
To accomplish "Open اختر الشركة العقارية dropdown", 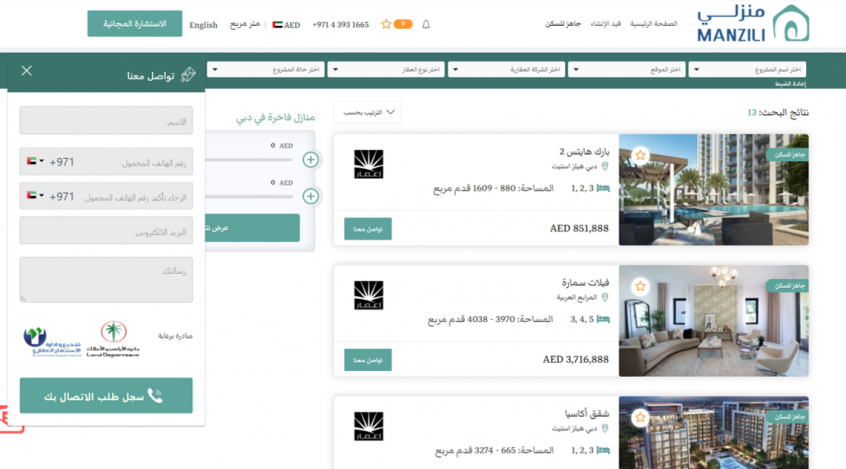I will pos(507,70).
